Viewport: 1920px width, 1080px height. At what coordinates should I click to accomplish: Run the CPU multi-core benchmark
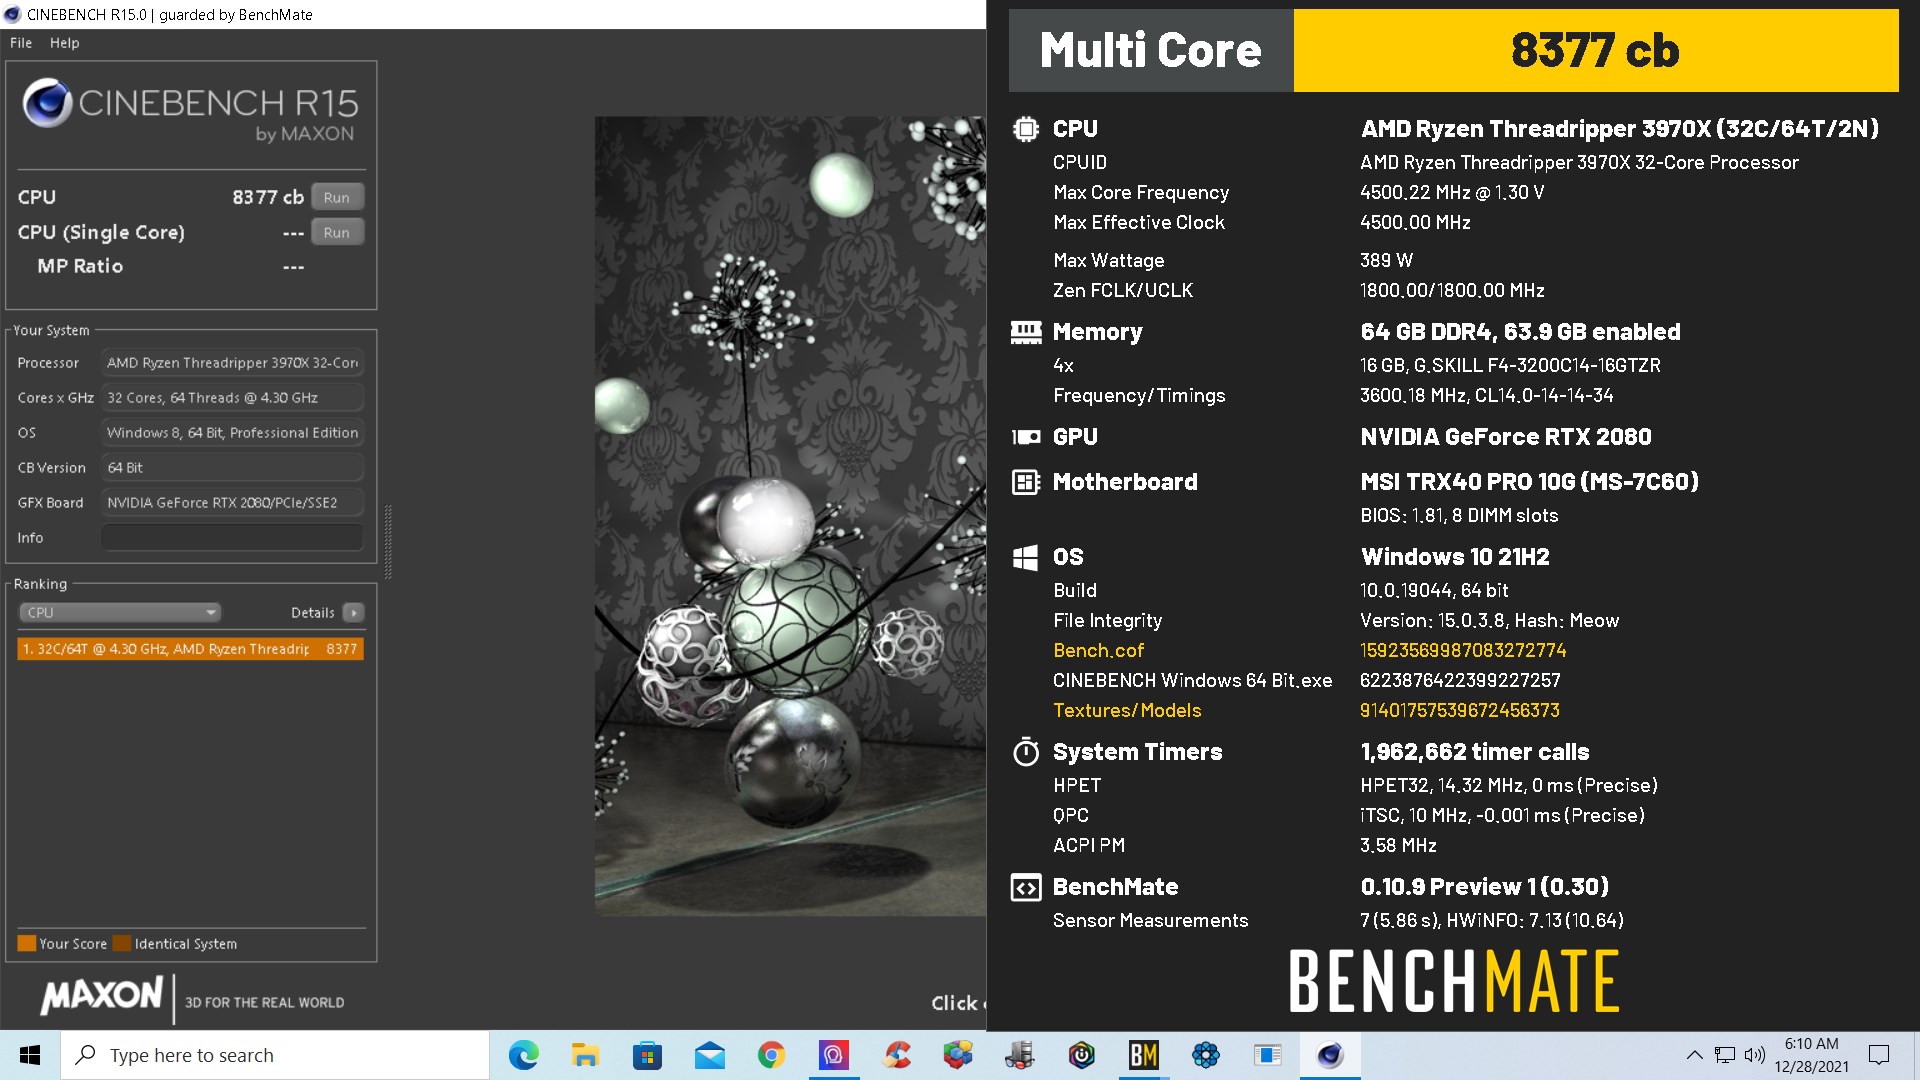337,197
